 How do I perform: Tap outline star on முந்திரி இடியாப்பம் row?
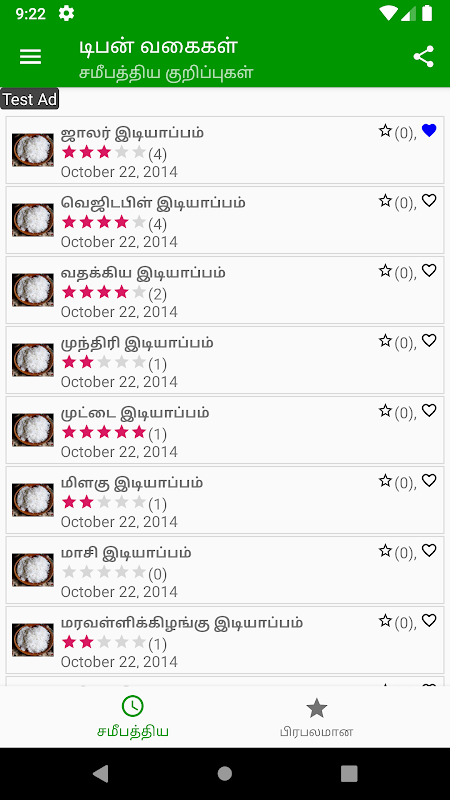click(385, 340)
